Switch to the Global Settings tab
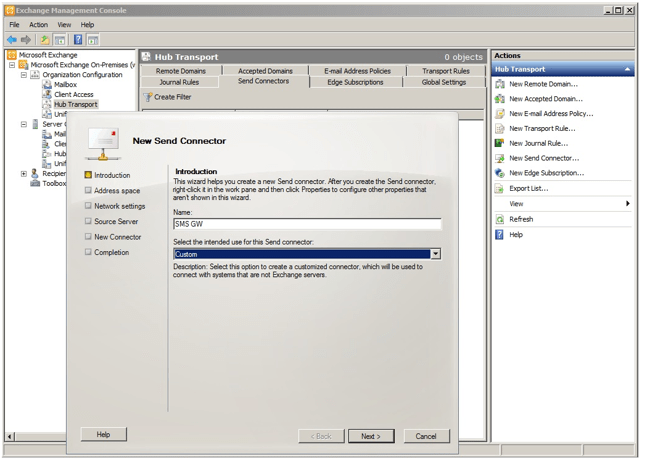This screenshot has width=650, height=463. tap(444, 82)
